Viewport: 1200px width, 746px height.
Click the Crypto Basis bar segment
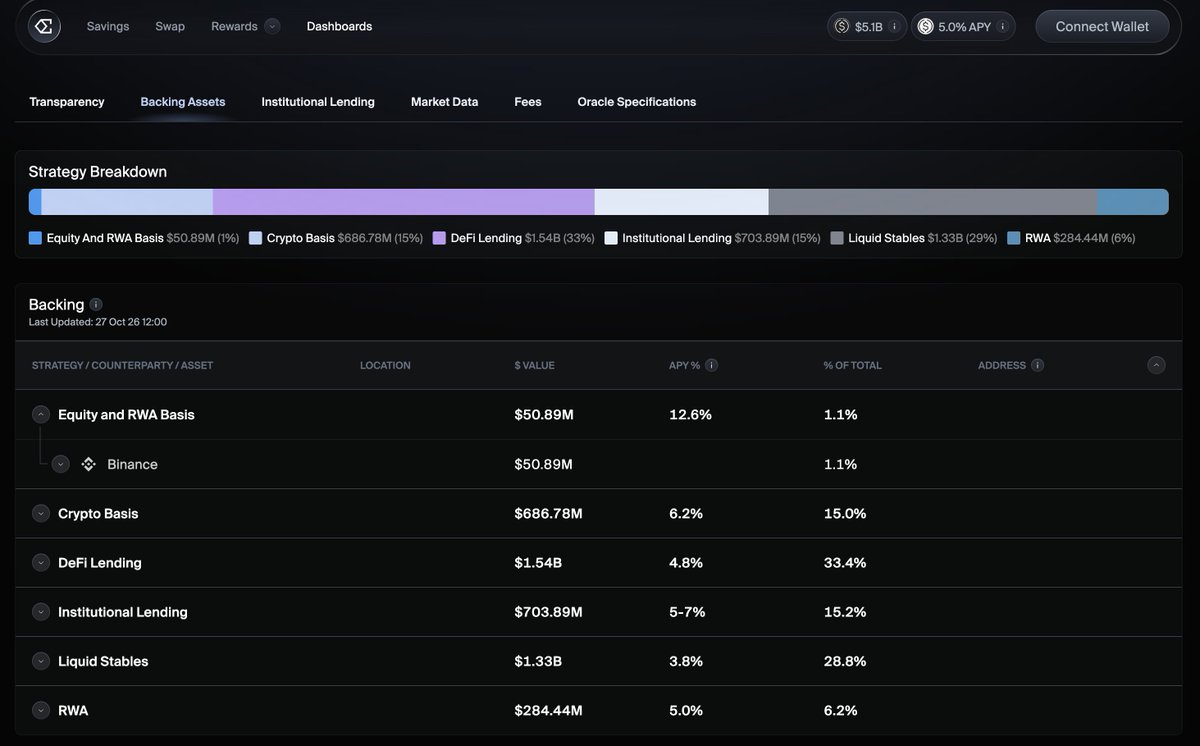click(x=127, y=202)
